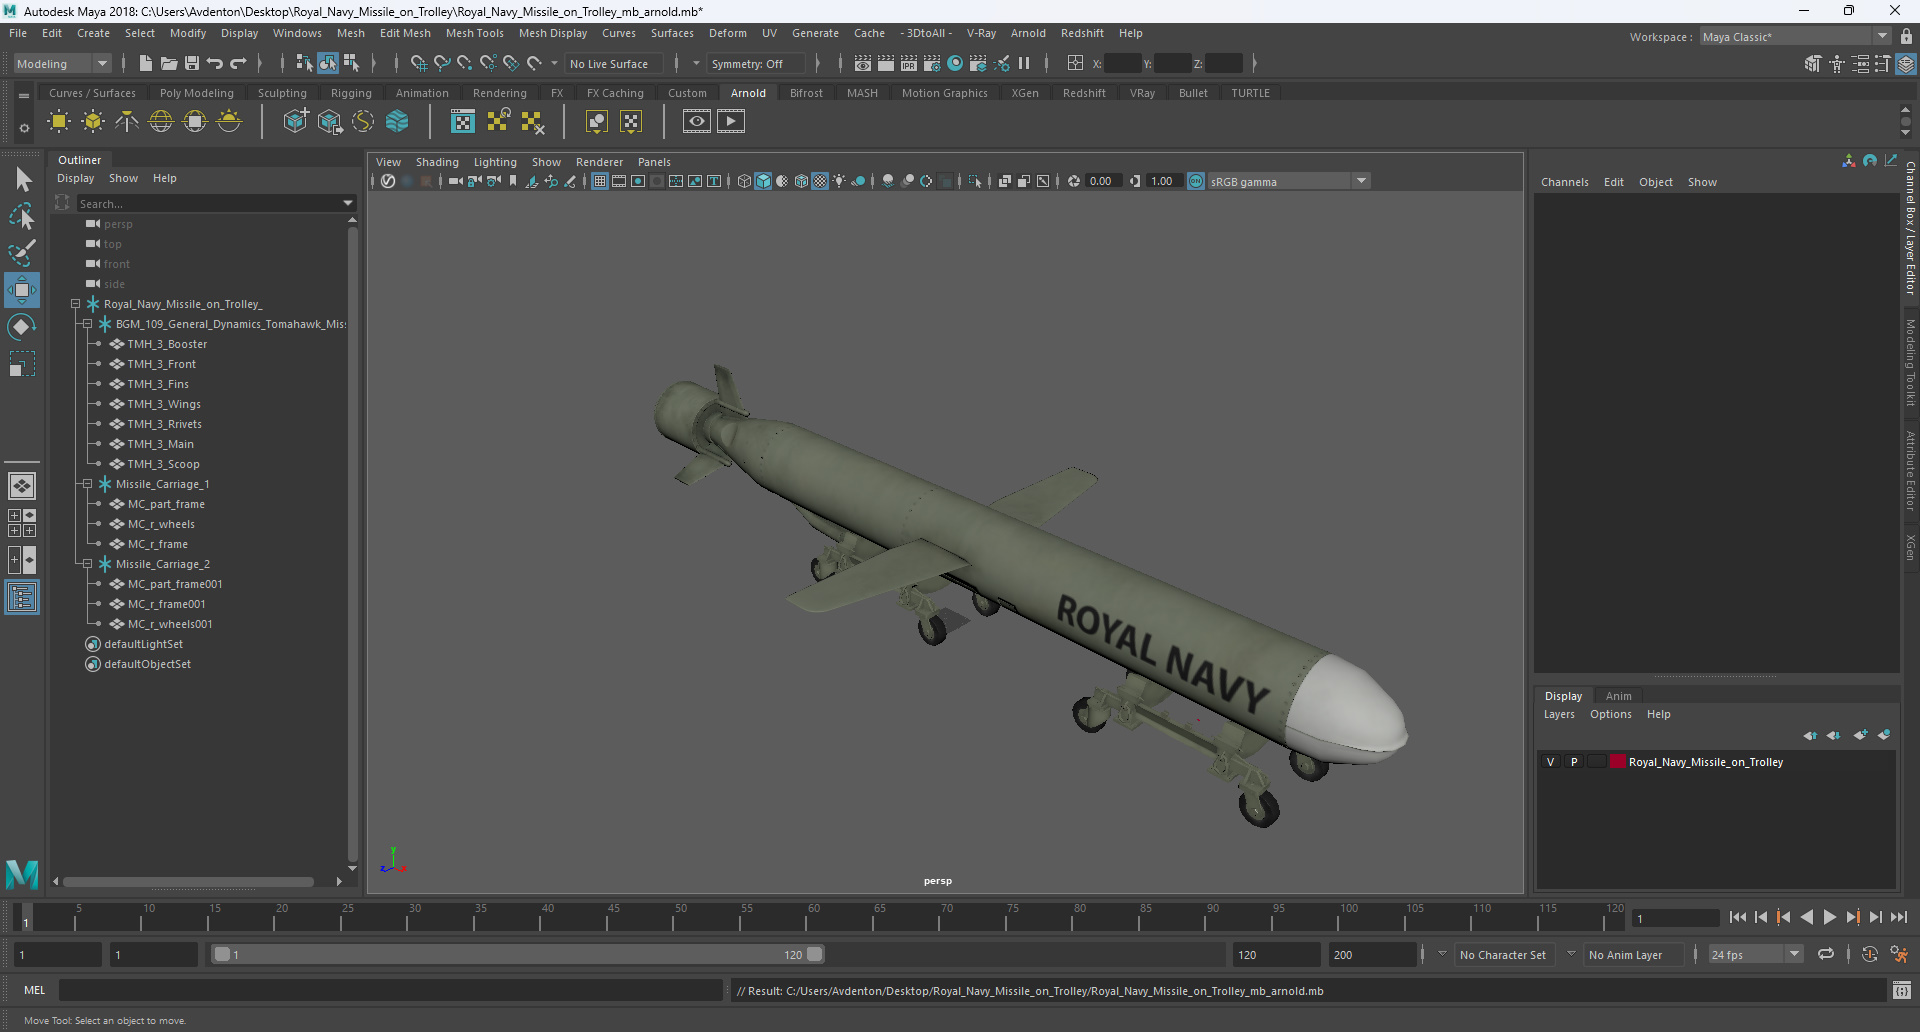The height and width of the screenshot is (1032, 1920).
Task: Select the arrow Select tool
Action: coord(22,179)
